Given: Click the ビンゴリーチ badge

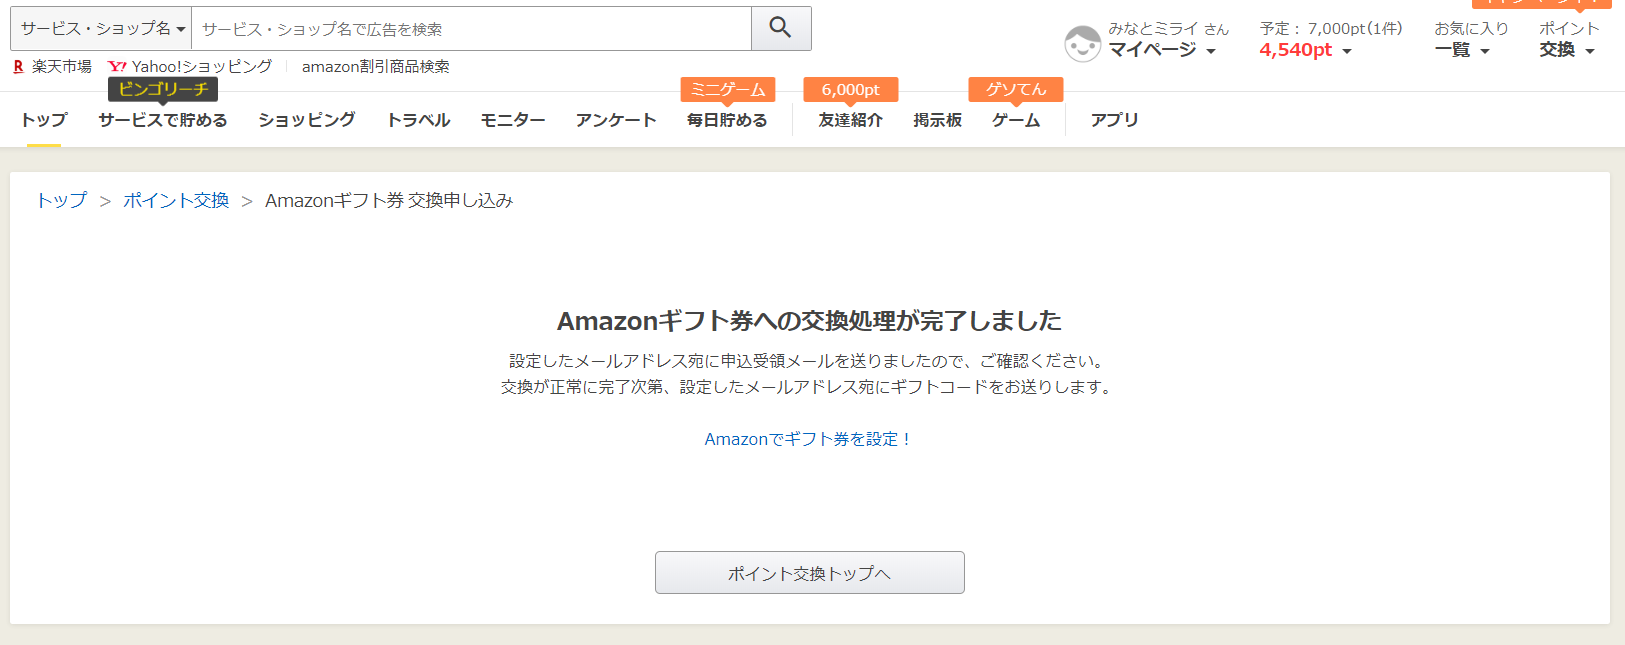Looking at the screenshot, I should pos(163,89).
